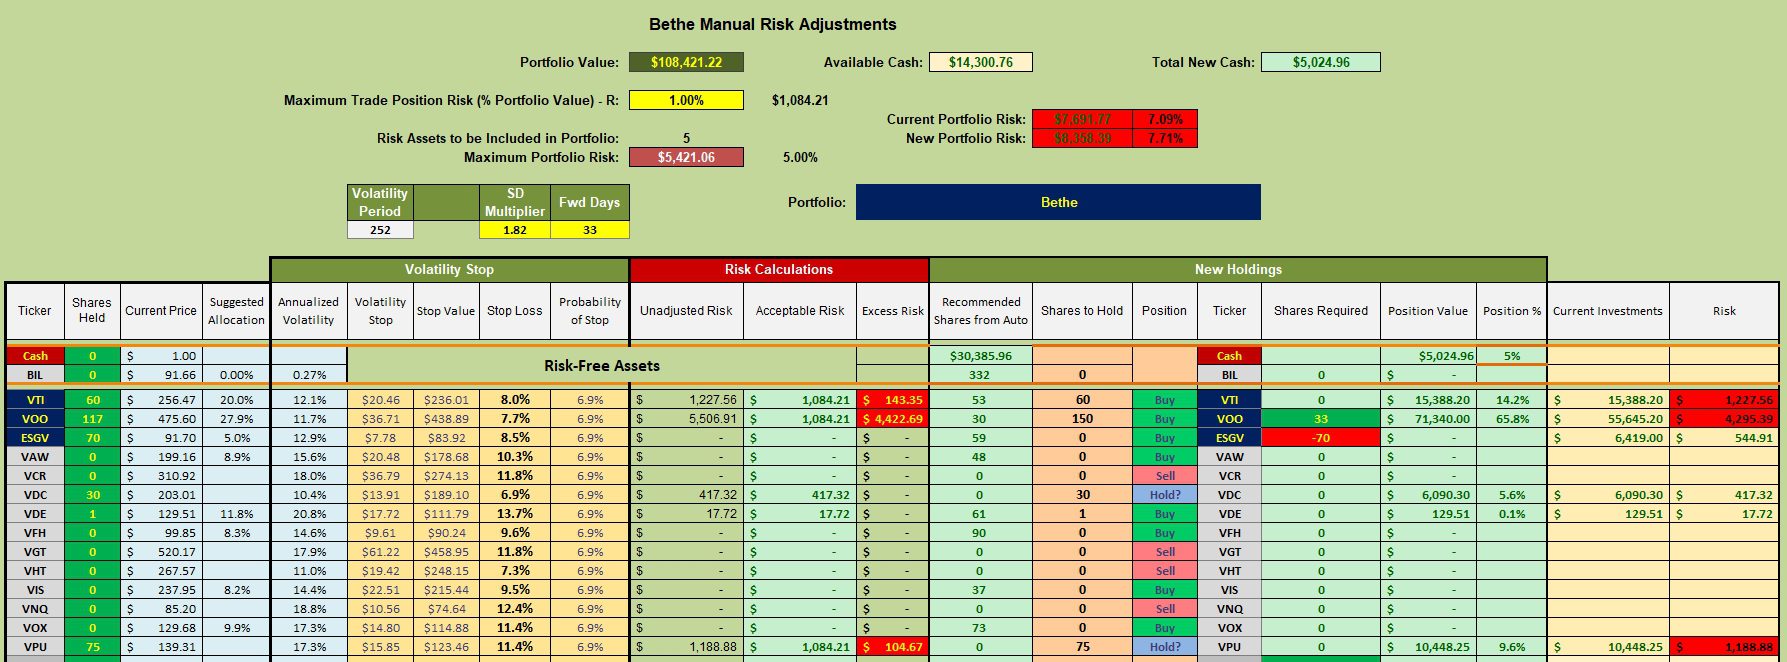Select VOO risk cell 4,295.39

pyautogui.click(x=1724, y=419)
